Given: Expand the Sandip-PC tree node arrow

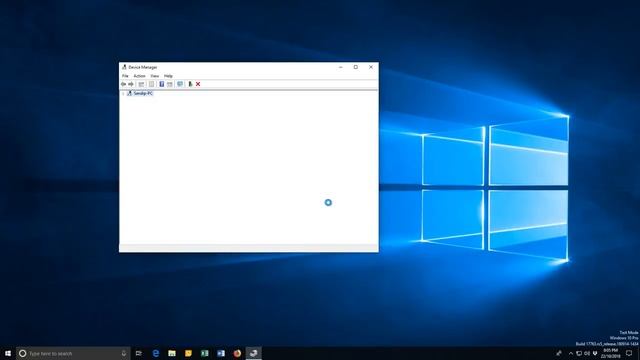Looking at the screenshot, I should pyautogui.click(x=123, y=93).
